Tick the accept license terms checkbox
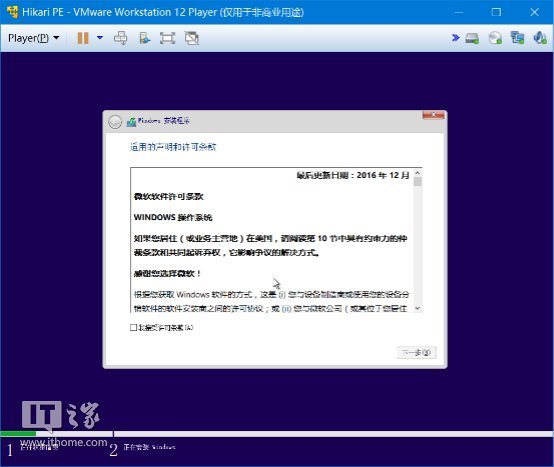 point(133,327)
